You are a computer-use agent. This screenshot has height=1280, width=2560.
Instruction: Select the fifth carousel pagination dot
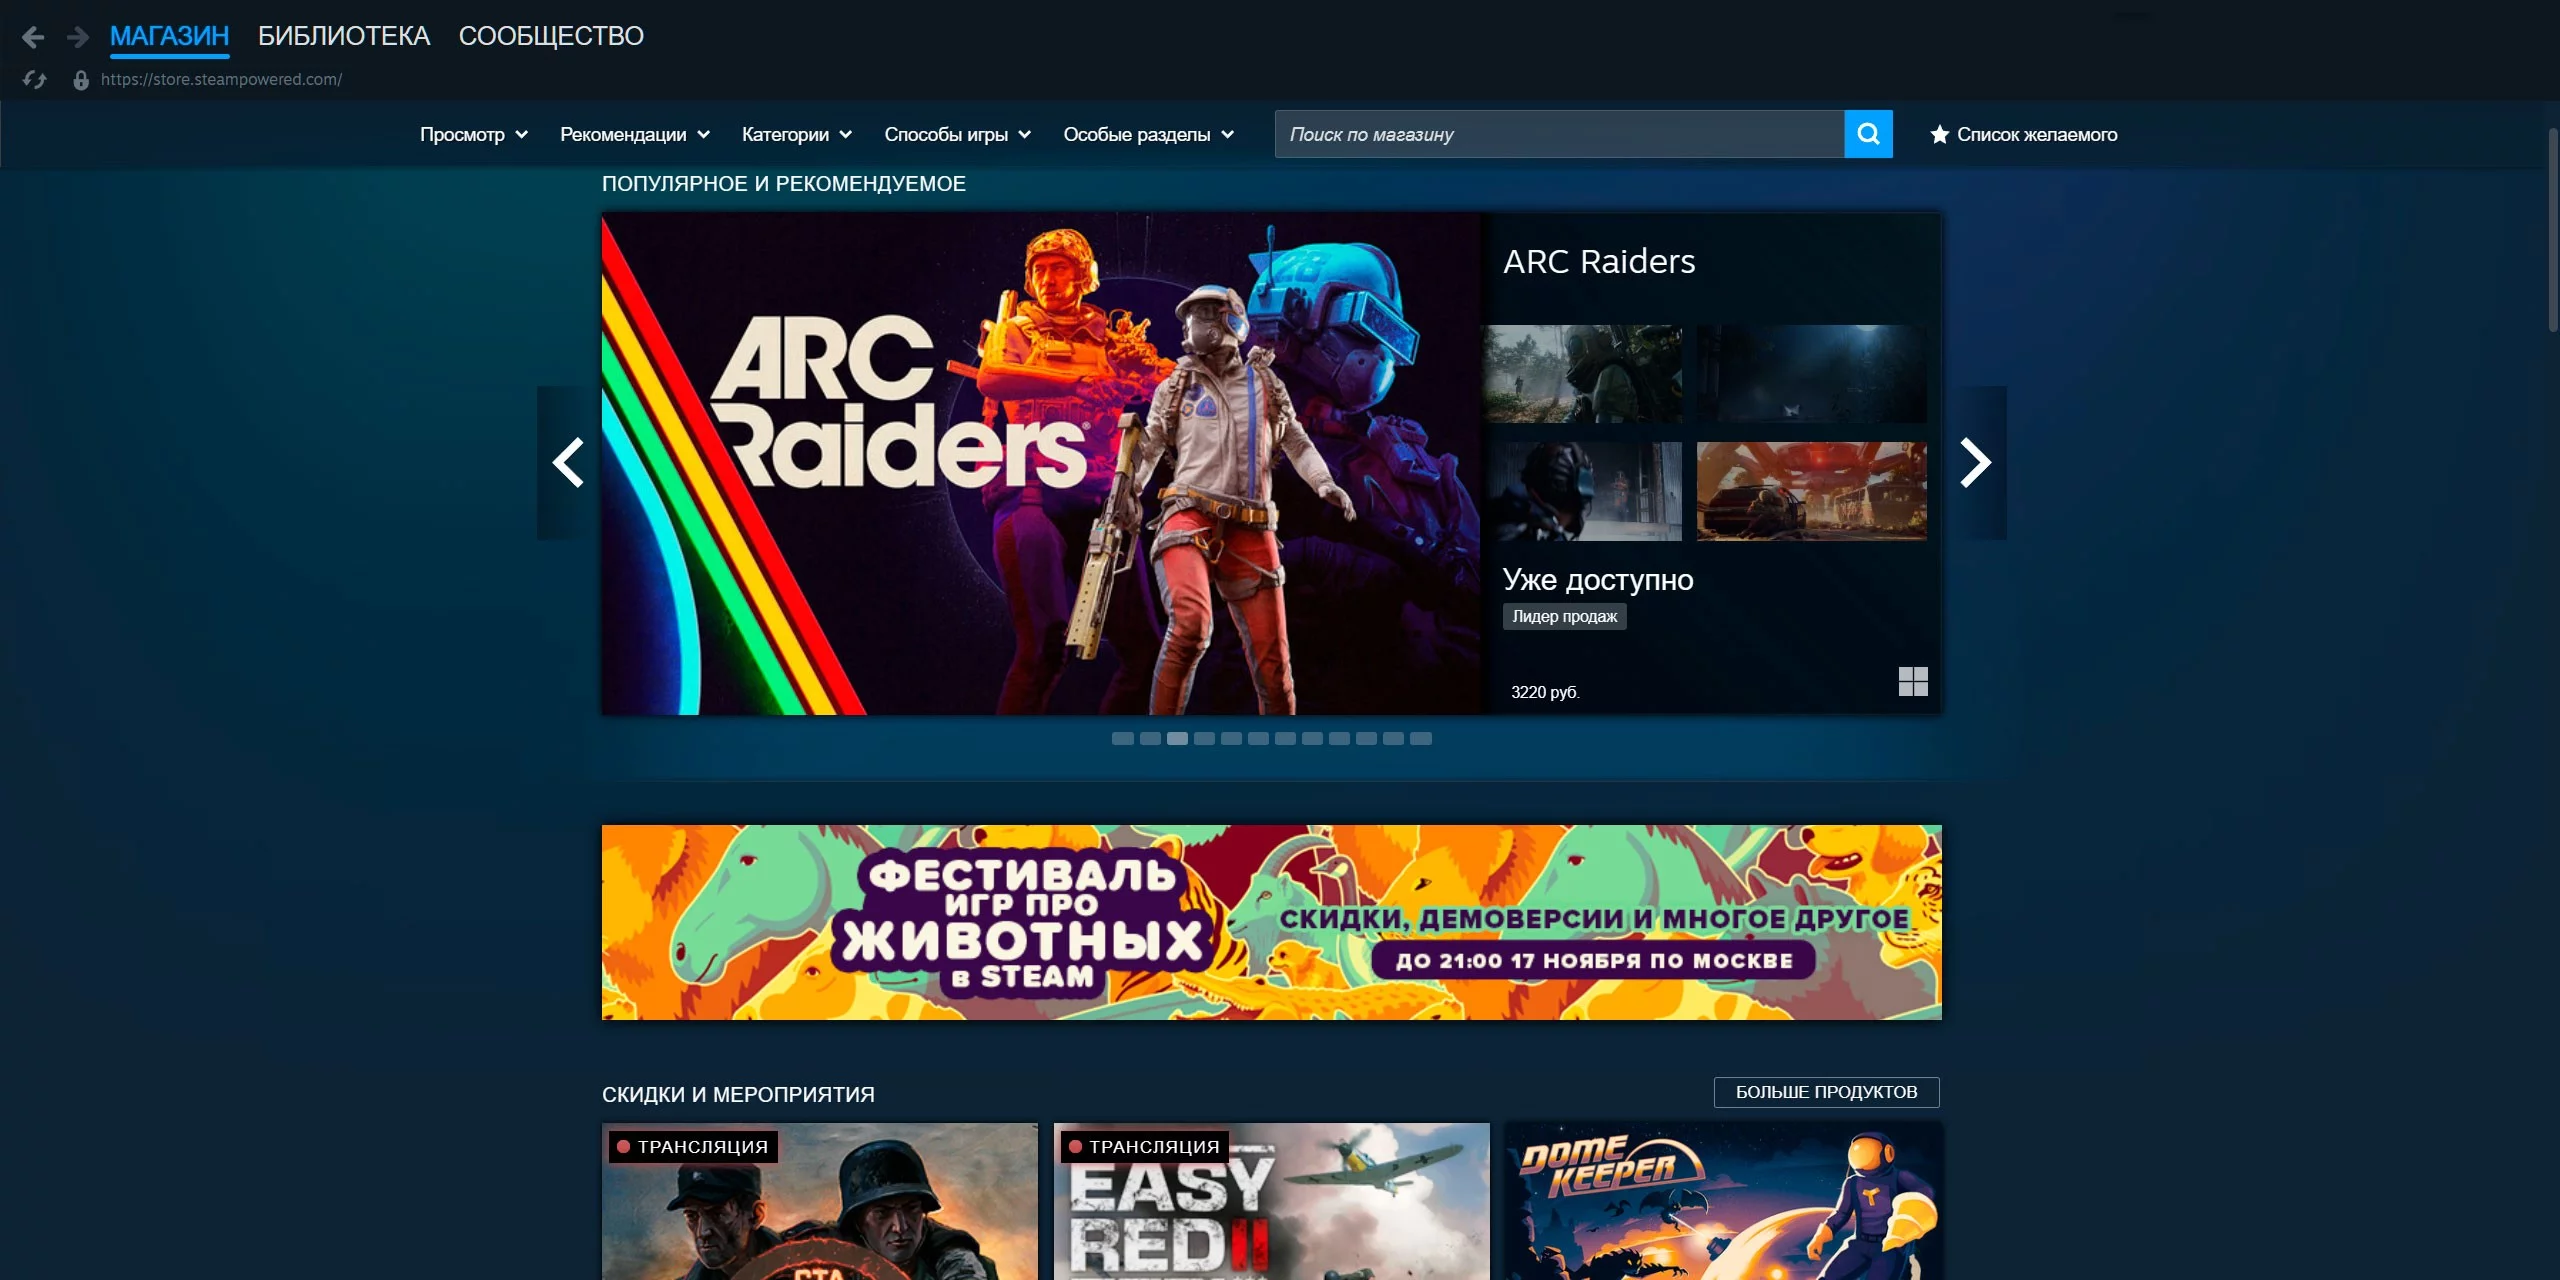pos(1231,739)
